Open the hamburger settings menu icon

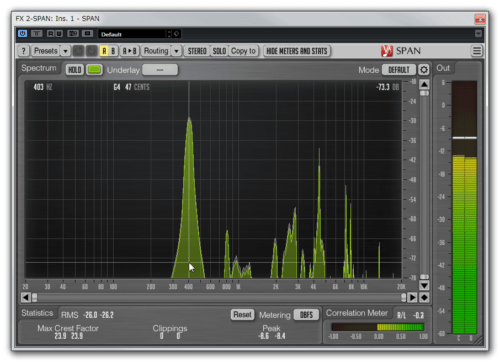tap(477, 51)
